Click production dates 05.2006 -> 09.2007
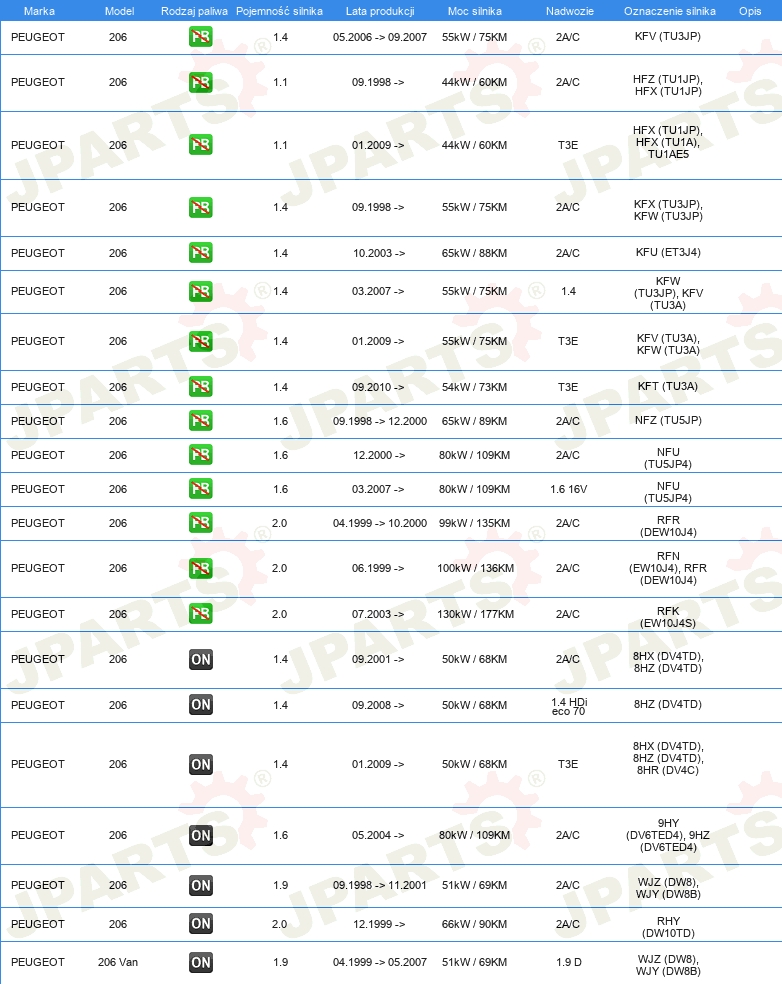Image resolution: width=782 pixels, height=984 pixels. (380, 37)
